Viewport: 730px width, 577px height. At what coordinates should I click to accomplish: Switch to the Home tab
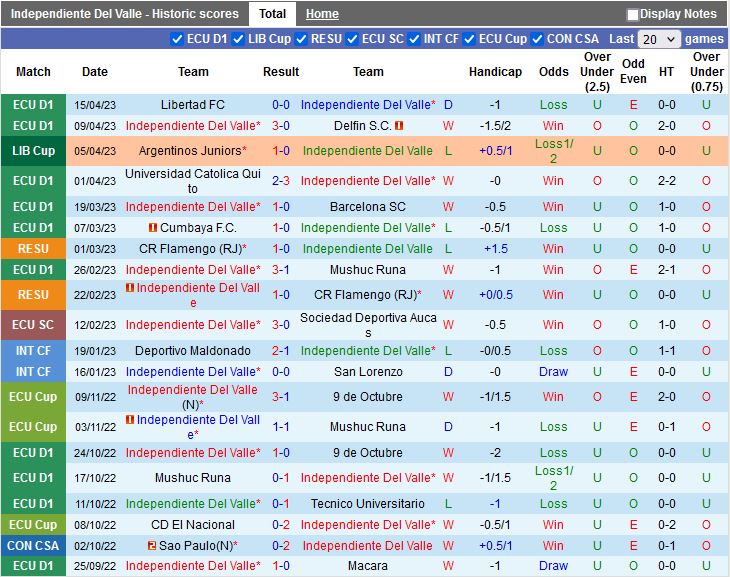tap(322, 14)
